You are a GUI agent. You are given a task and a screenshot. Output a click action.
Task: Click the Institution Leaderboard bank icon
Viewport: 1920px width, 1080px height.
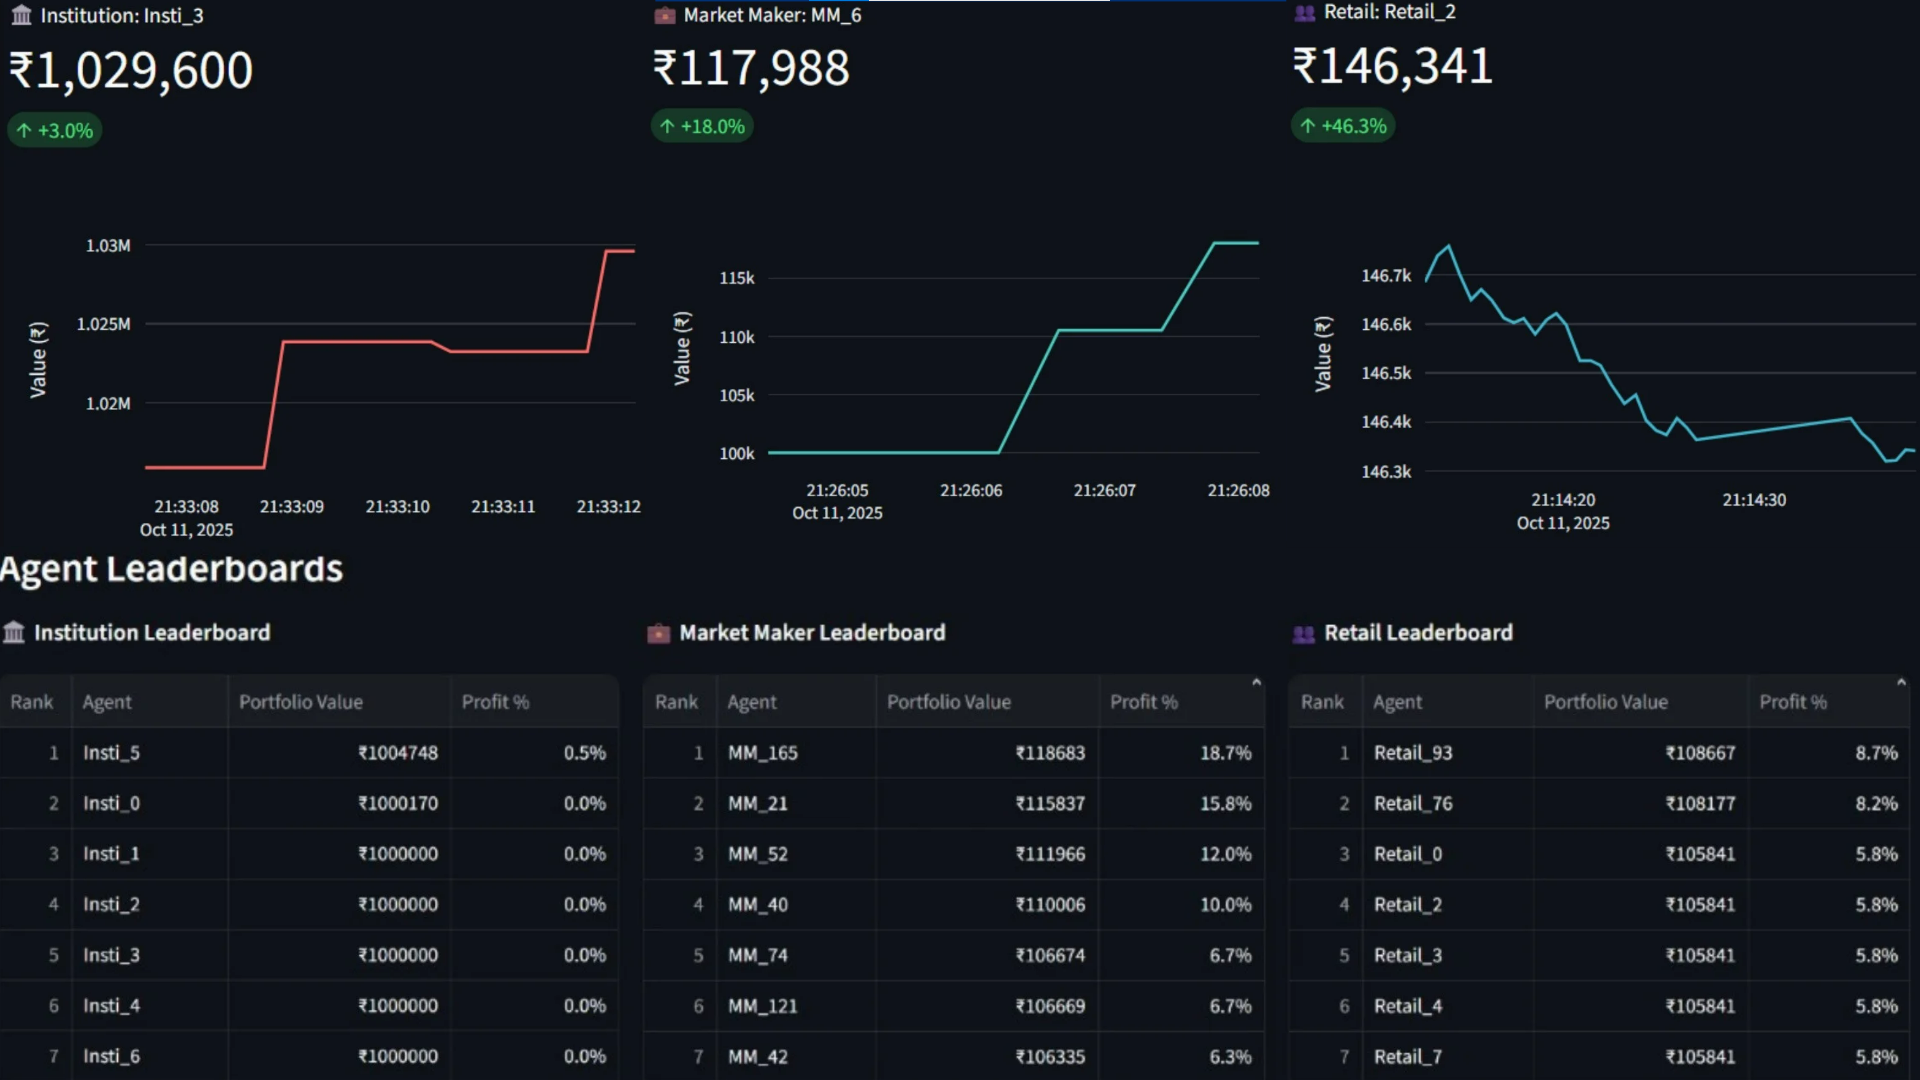point(14,633)
